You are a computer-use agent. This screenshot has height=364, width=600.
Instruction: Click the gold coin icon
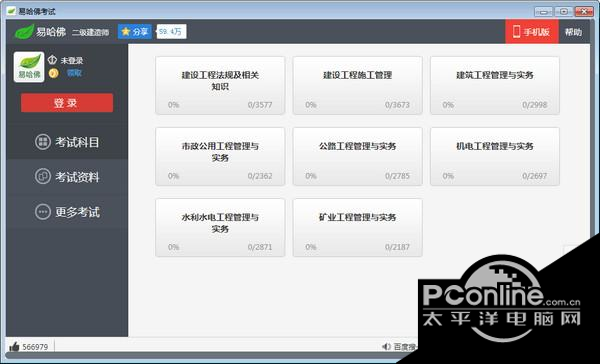54,73
